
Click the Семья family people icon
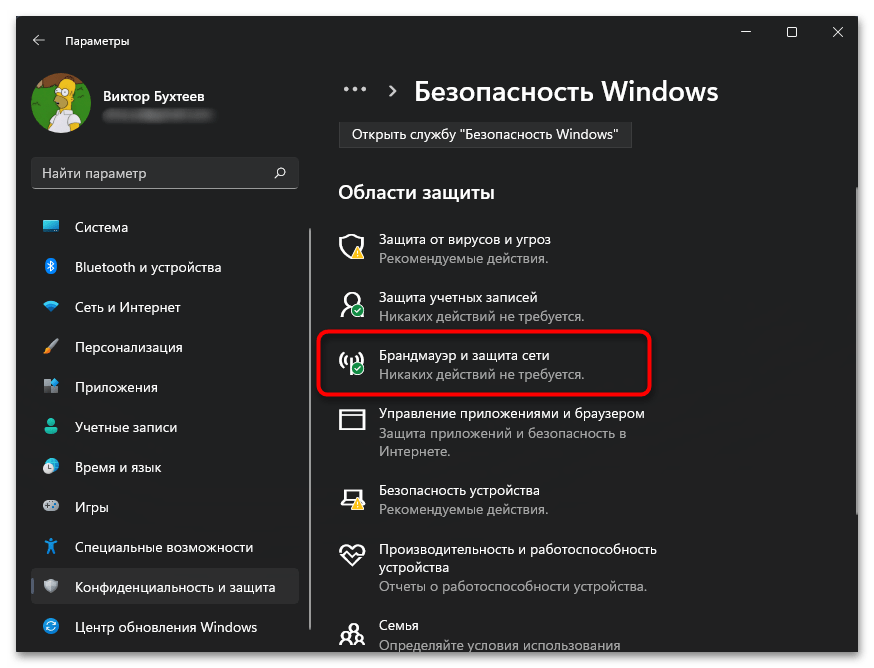point(352,635)
